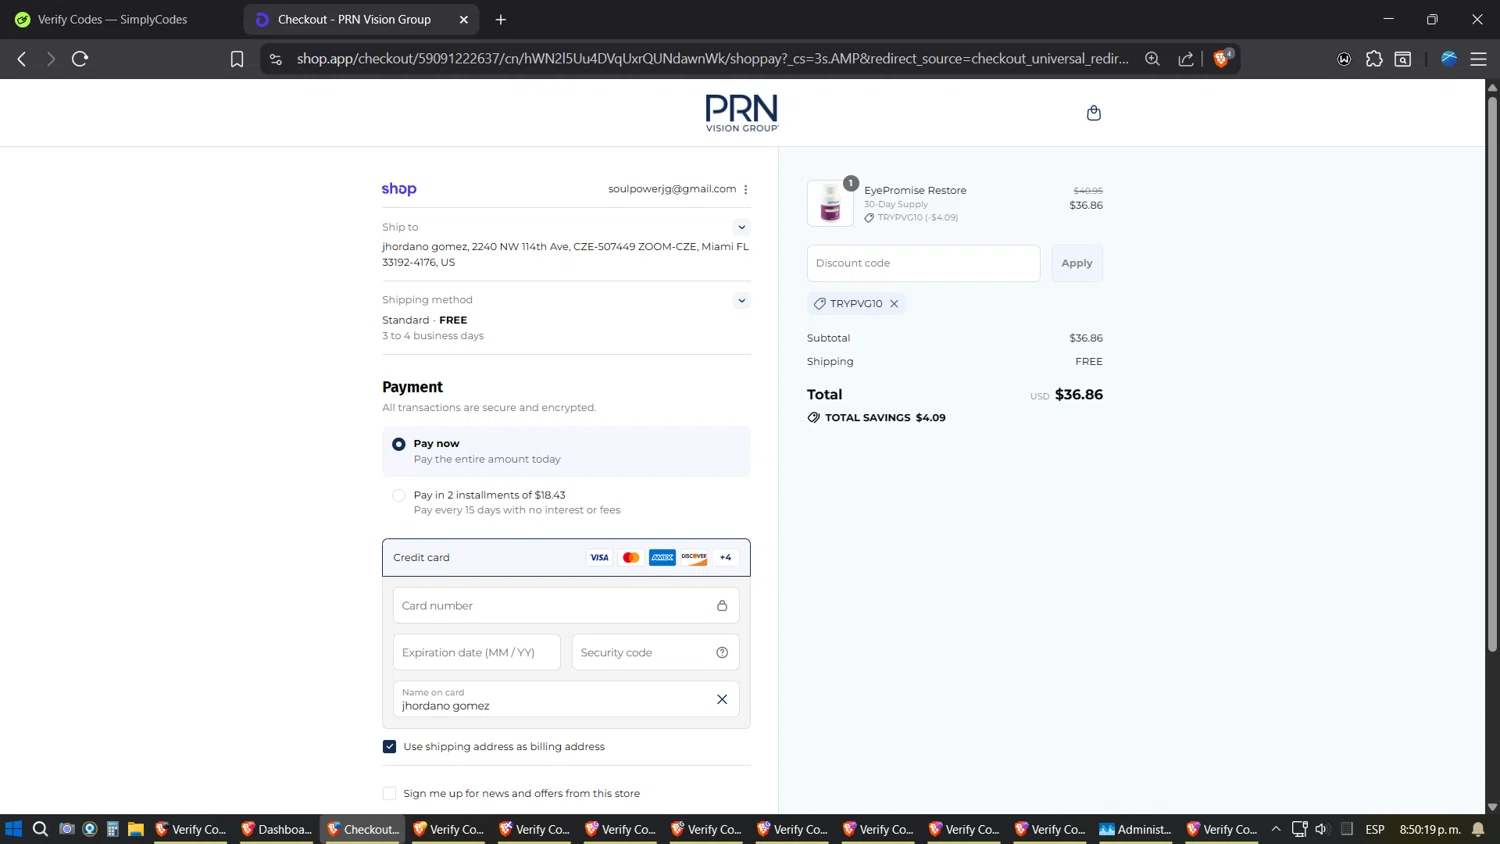This screenshot has height=844, width=1500.
Task: Select the Checkout - PRN Vision Group tab
Action: [354, 19]
